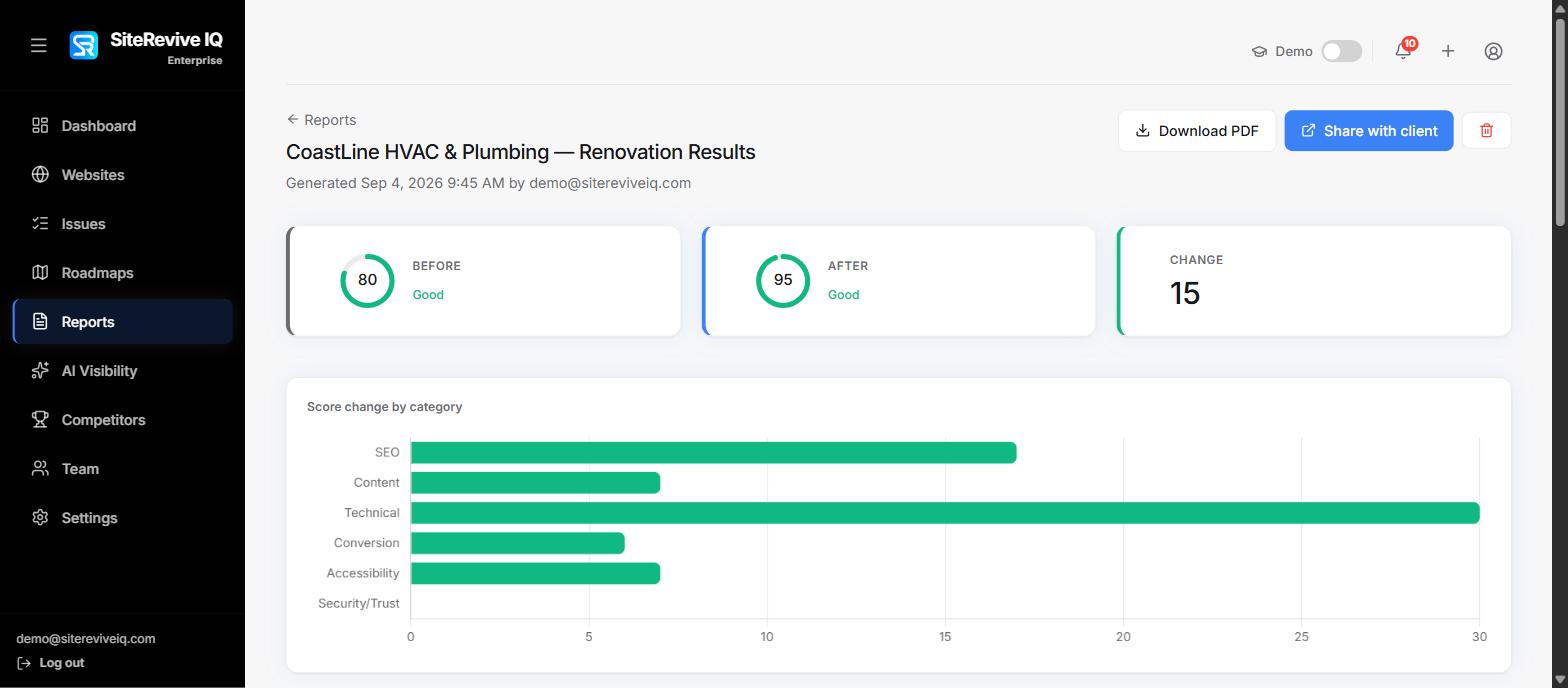Click the SiteRevive IQ logo icon
The width and height of the screenshot is (1568, 688).
click(84, 45)
